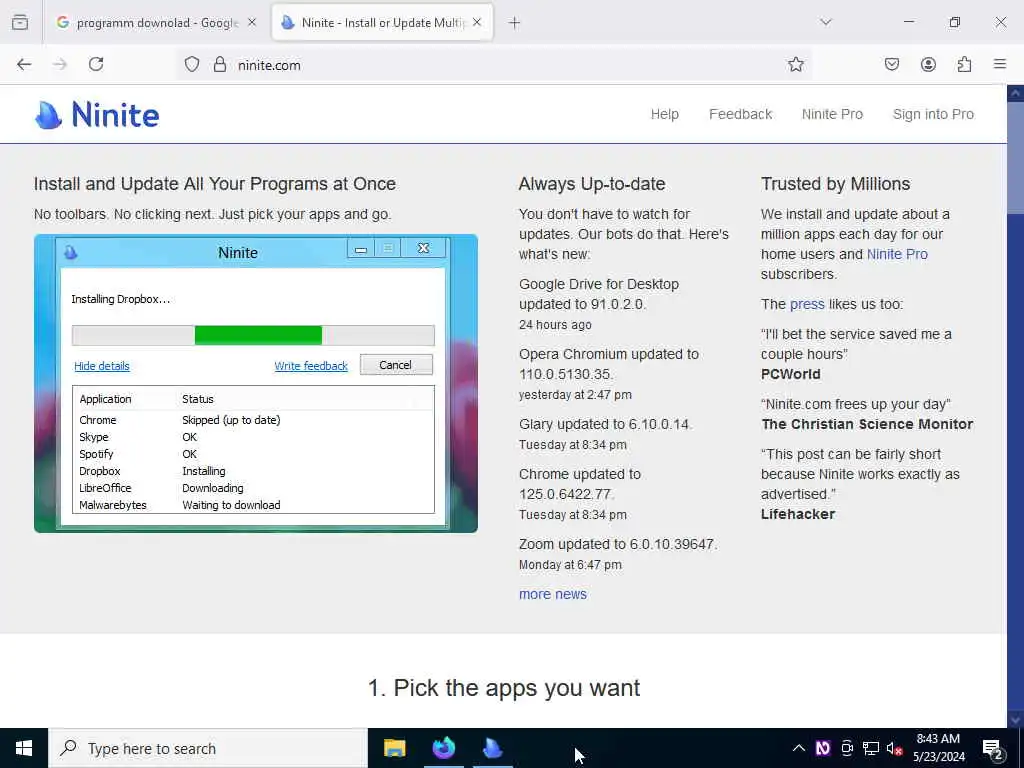This screenshot has height=768, width=1024.
Task: Switch to the programm download Google tab
Action: coord(155,23)
